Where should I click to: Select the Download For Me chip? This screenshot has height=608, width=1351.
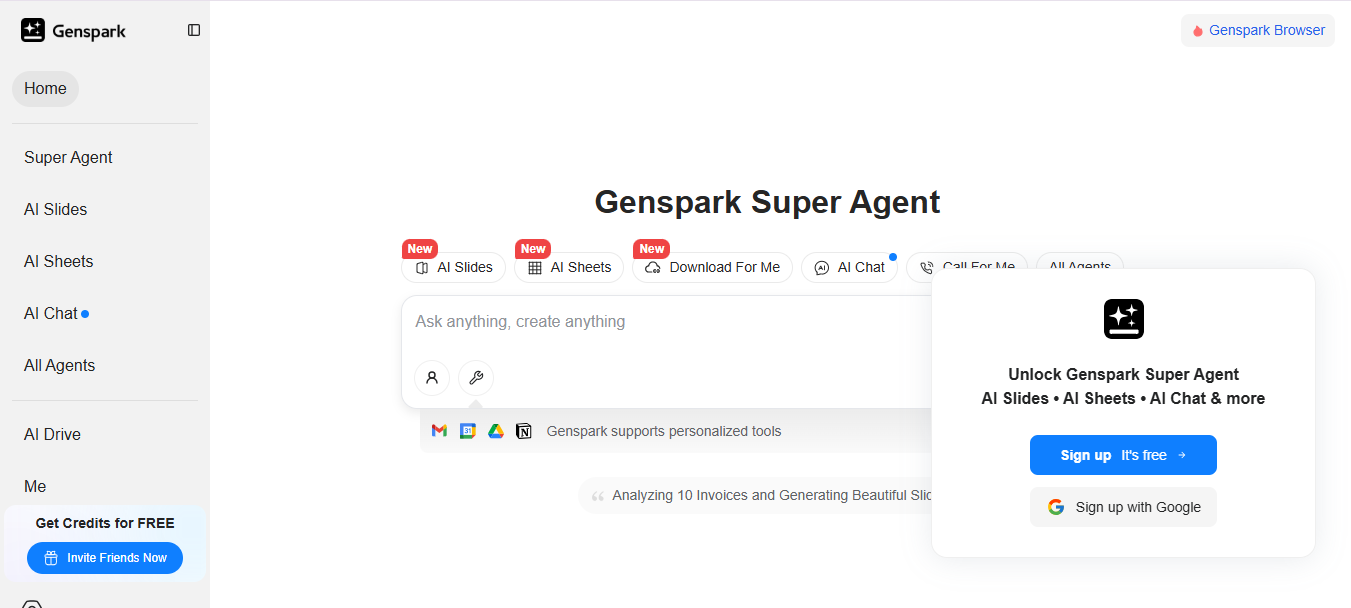tap(712, 267)
